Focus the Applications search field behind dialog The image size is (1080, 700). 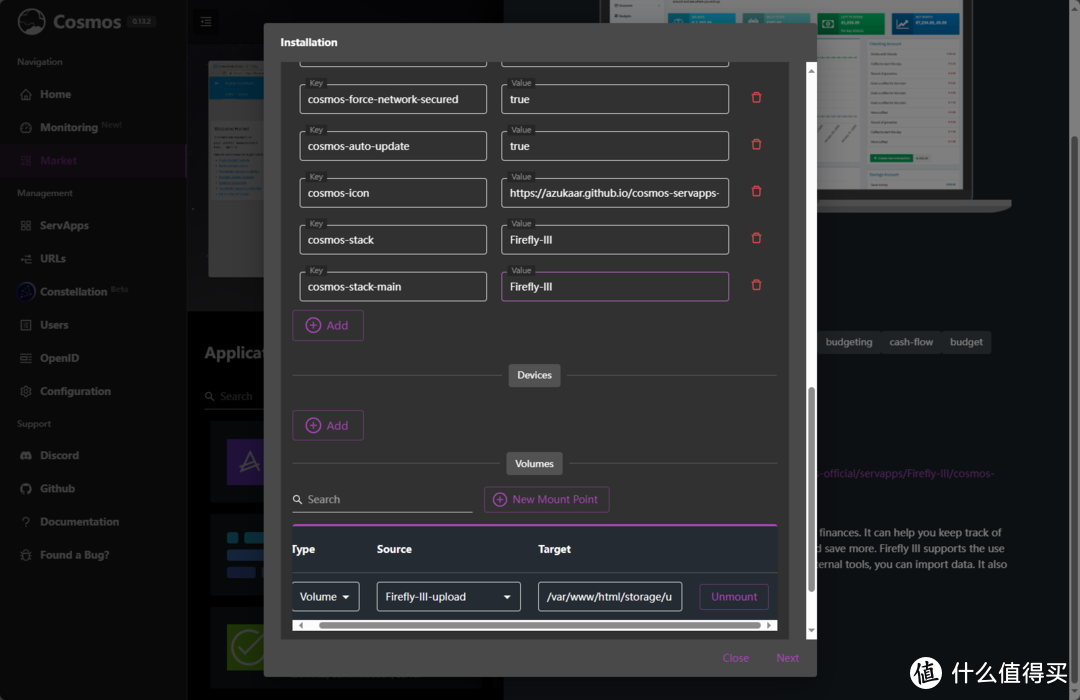click(236, 396)
